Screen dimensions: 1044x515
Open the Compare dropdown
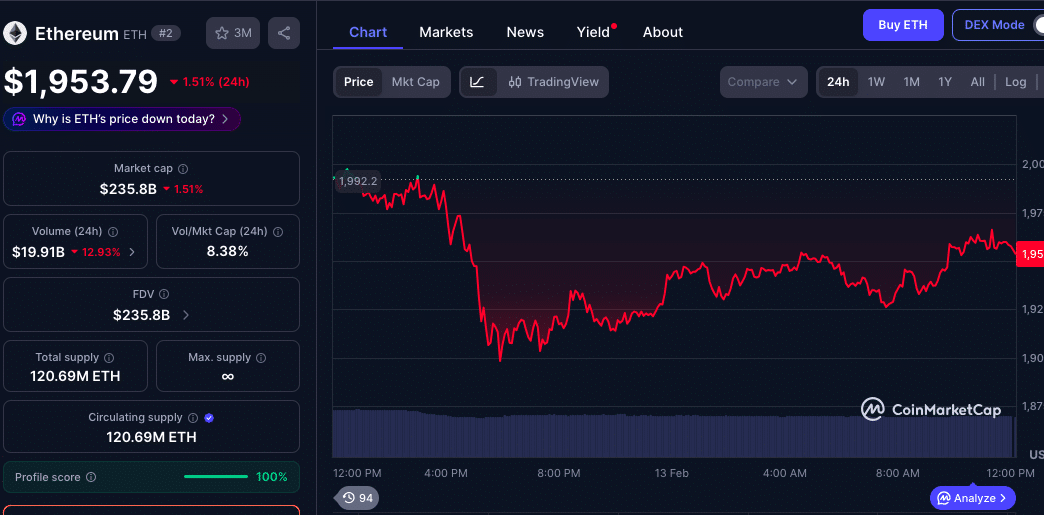[x=763, y=82]
